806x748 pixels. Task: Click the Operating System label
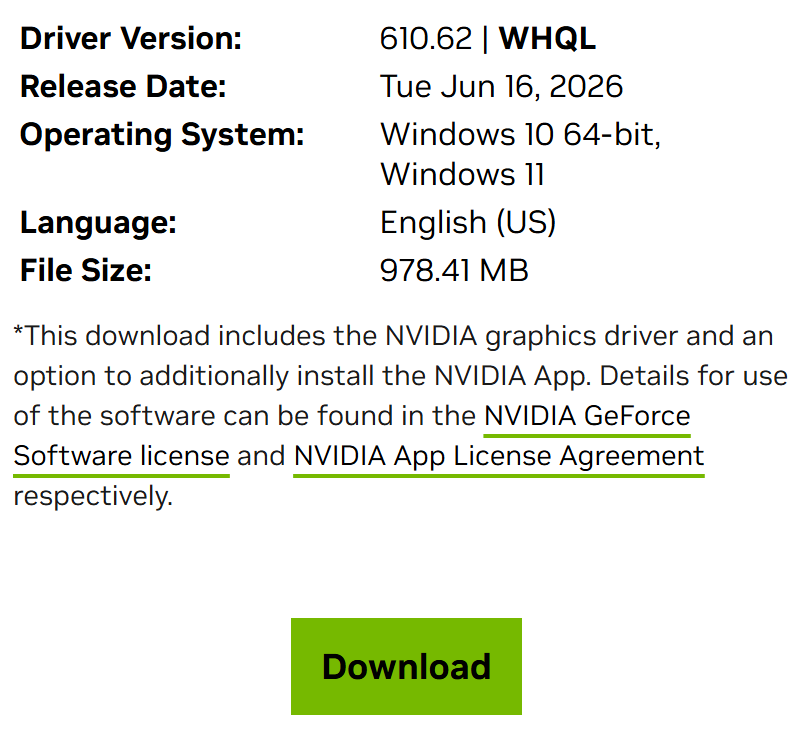click(x=162, y=135)
